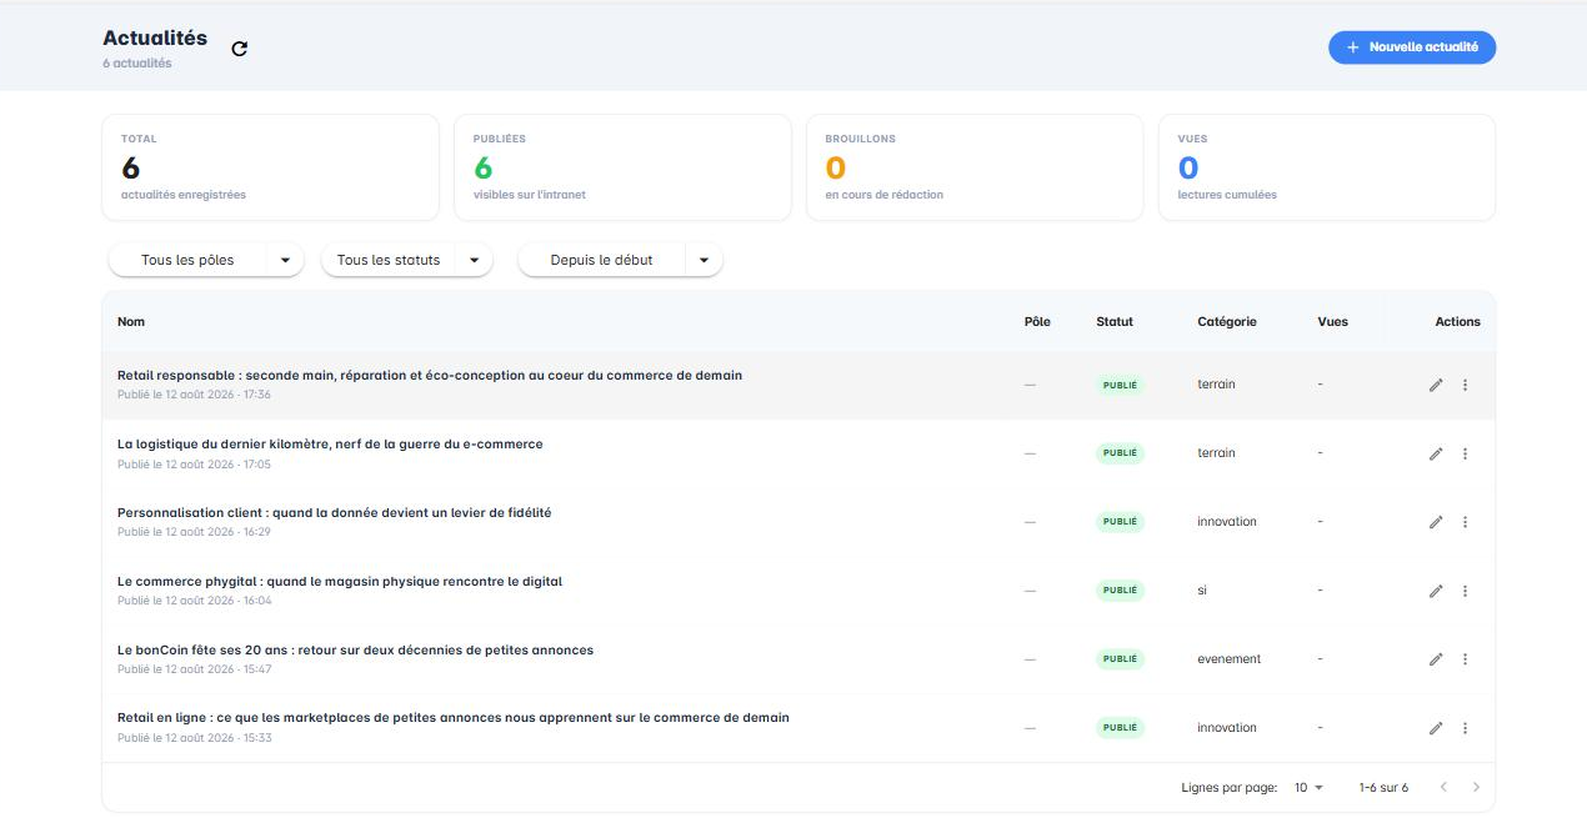The height and width of the screenshot is (818, 1587).
Task: Open the Tous les statuts filter
Action: pos(406,260)
